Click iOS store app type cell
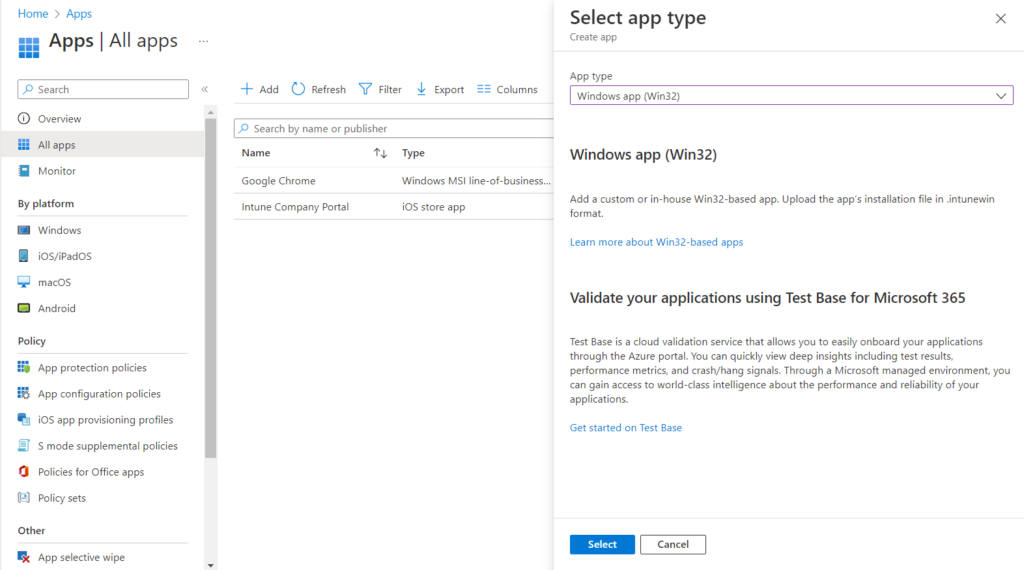This screenshot has height=570, width=1024. click(x=434, y=207)
